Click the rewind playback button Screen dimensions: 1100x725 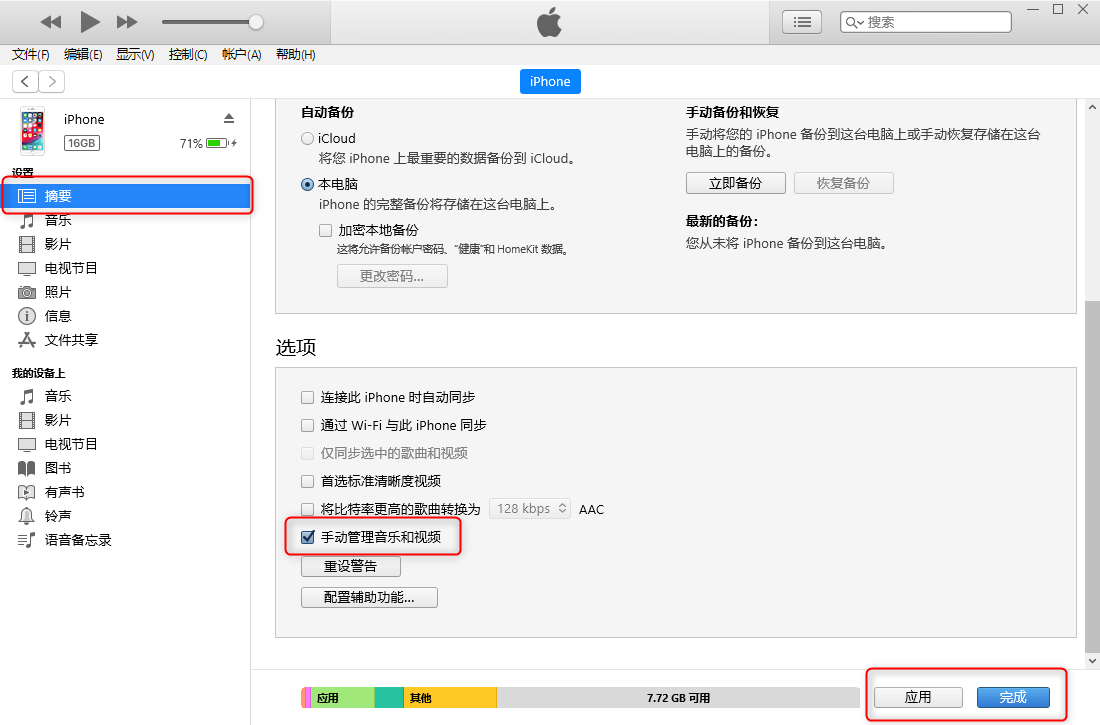51,22
